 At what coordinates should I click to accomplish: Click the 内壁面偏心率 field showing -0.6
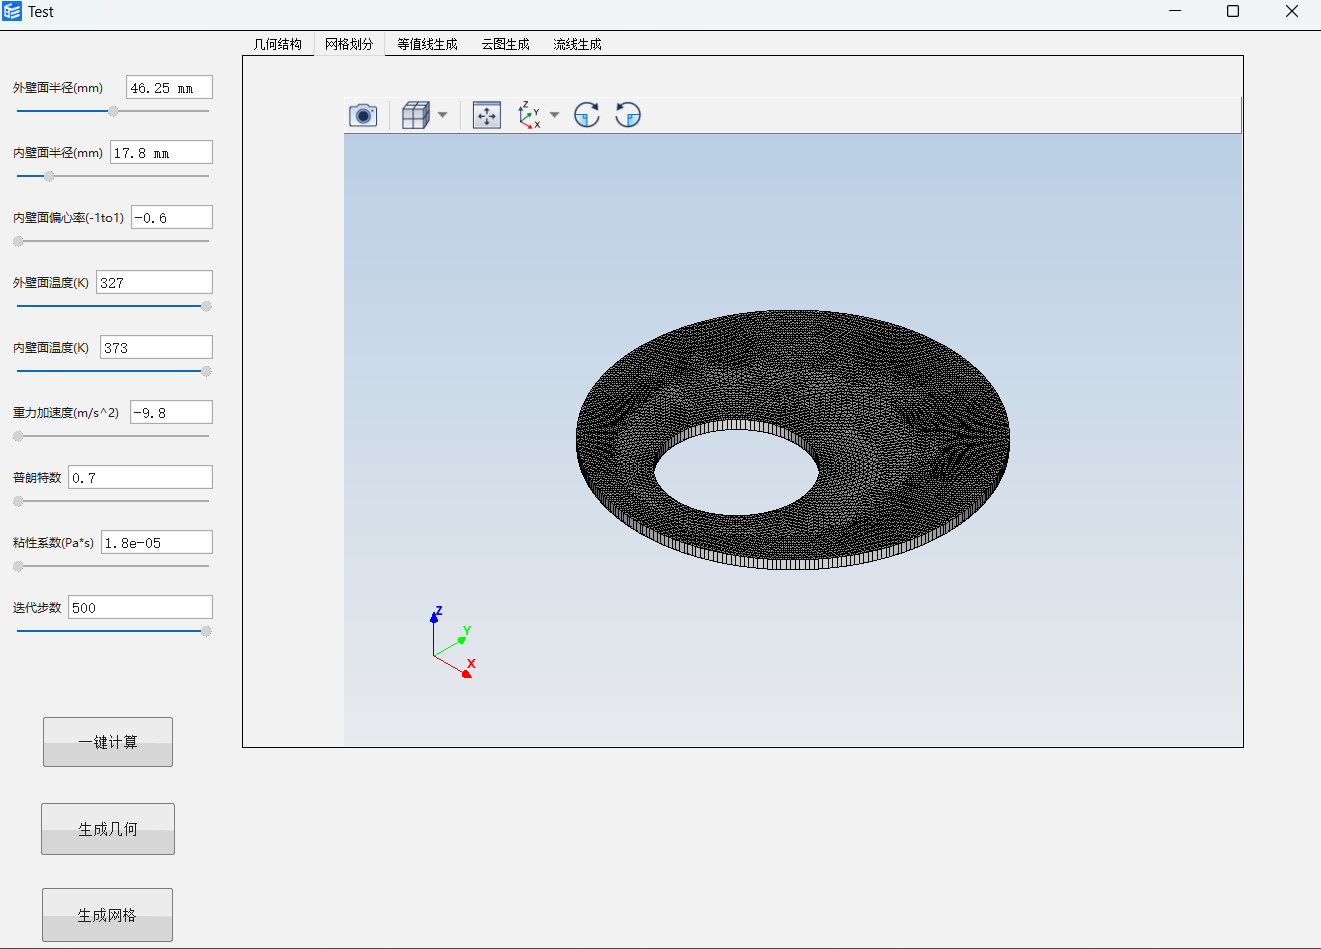click(x=172, y=218)
